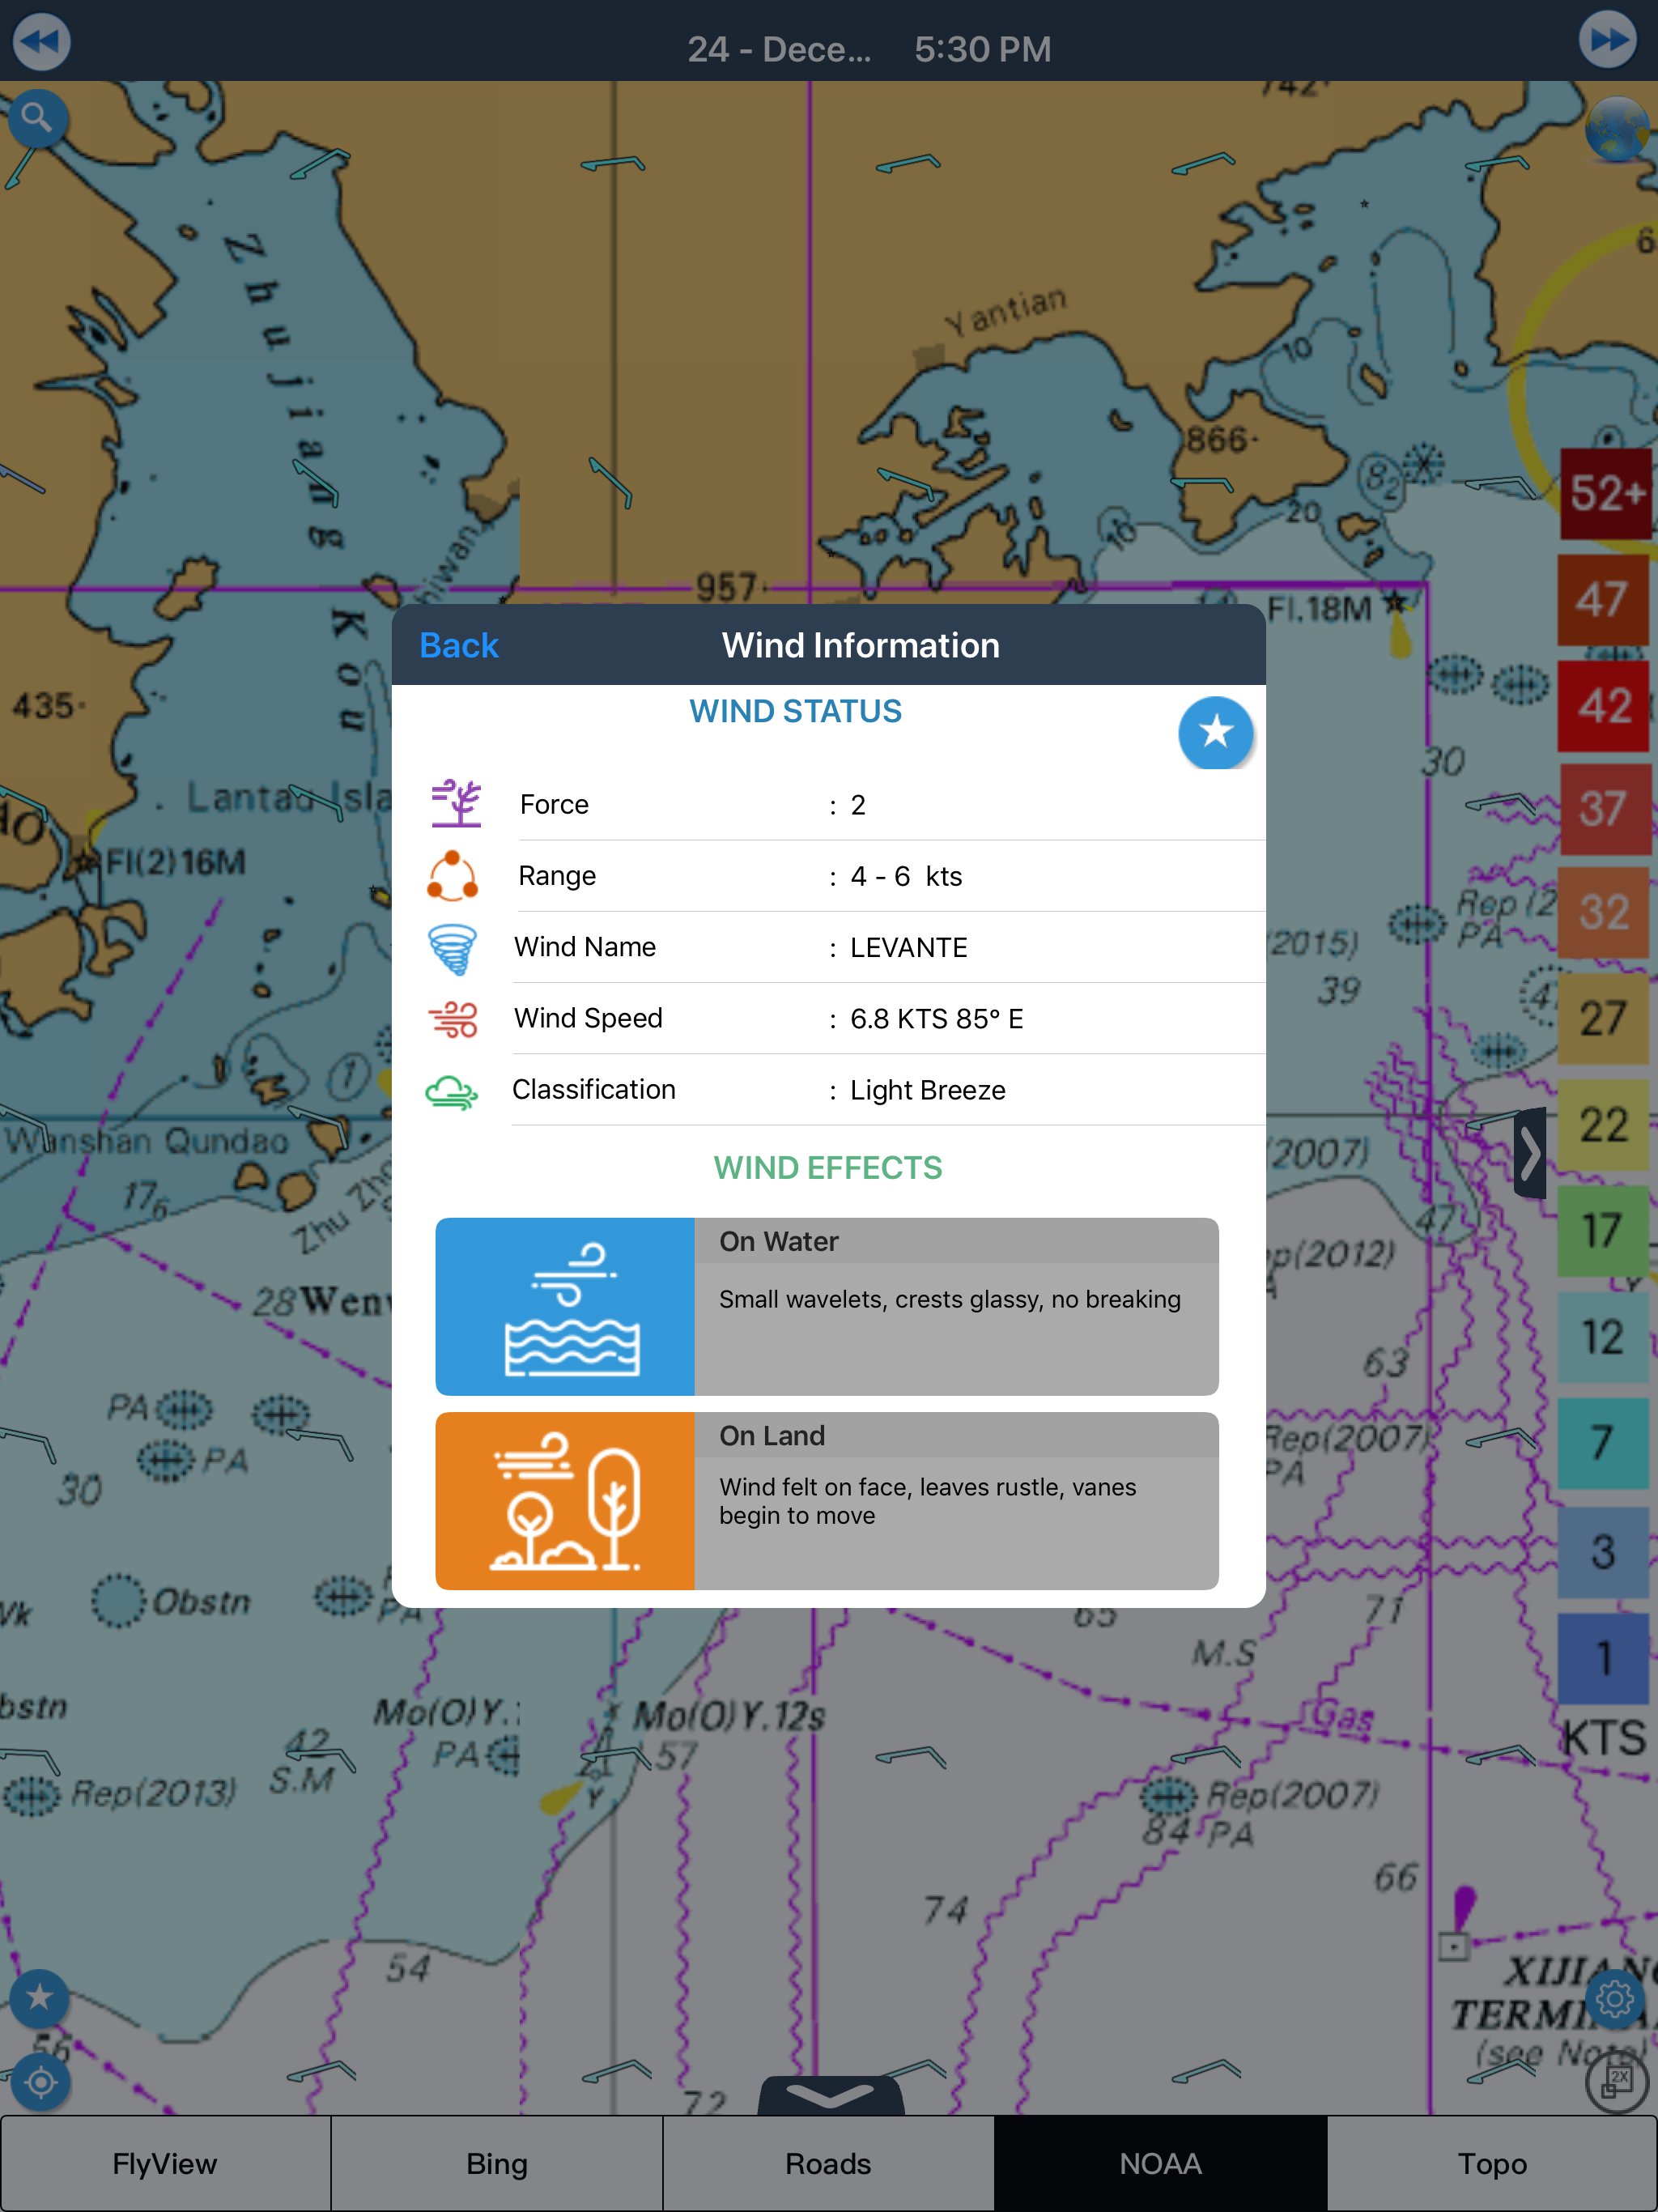Tap the fast-forward time button
Screen dimensions: 1658x2212
coord(1608,40)
